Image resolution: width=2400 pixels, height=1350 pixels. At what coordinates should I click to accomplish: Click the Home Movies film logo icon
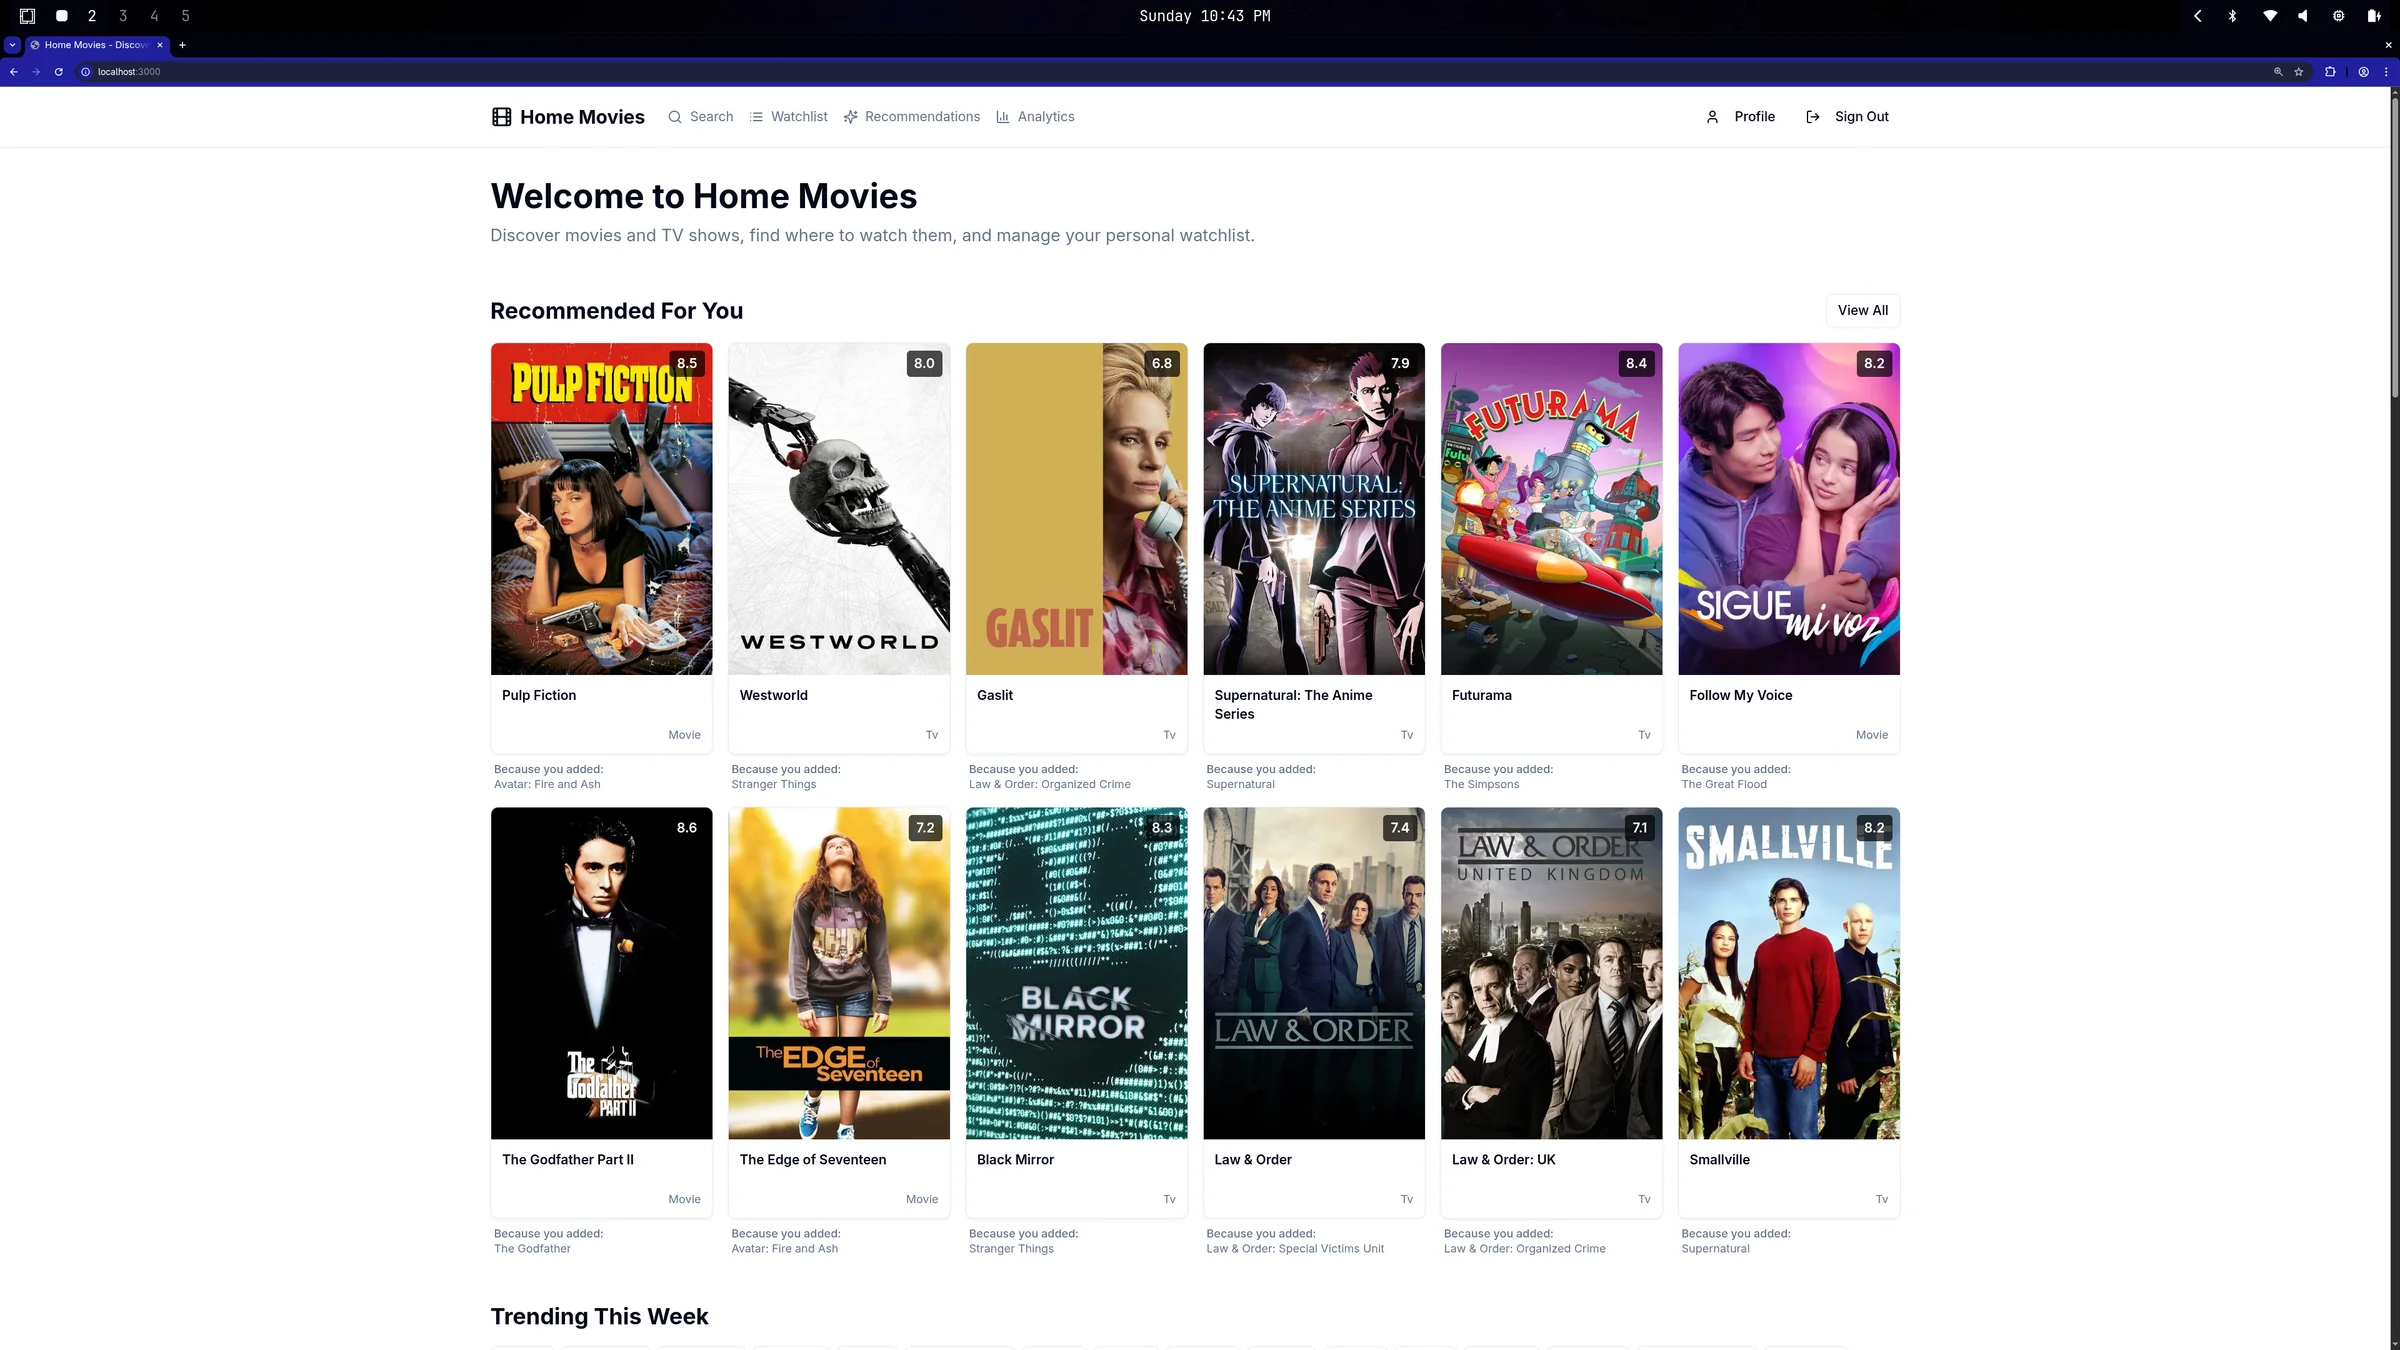502,117
